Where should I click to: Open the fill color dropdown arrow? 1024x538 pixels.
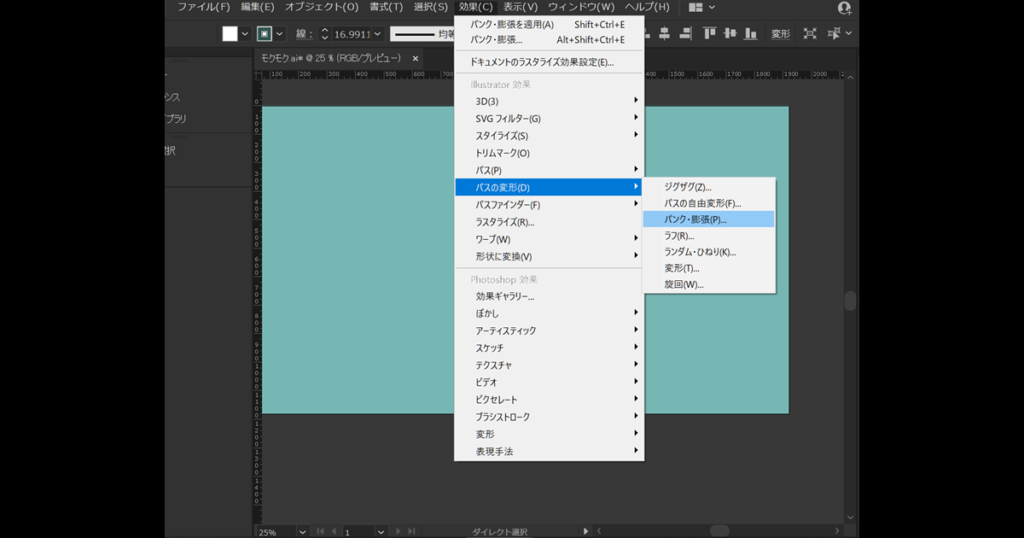(245, 34)
